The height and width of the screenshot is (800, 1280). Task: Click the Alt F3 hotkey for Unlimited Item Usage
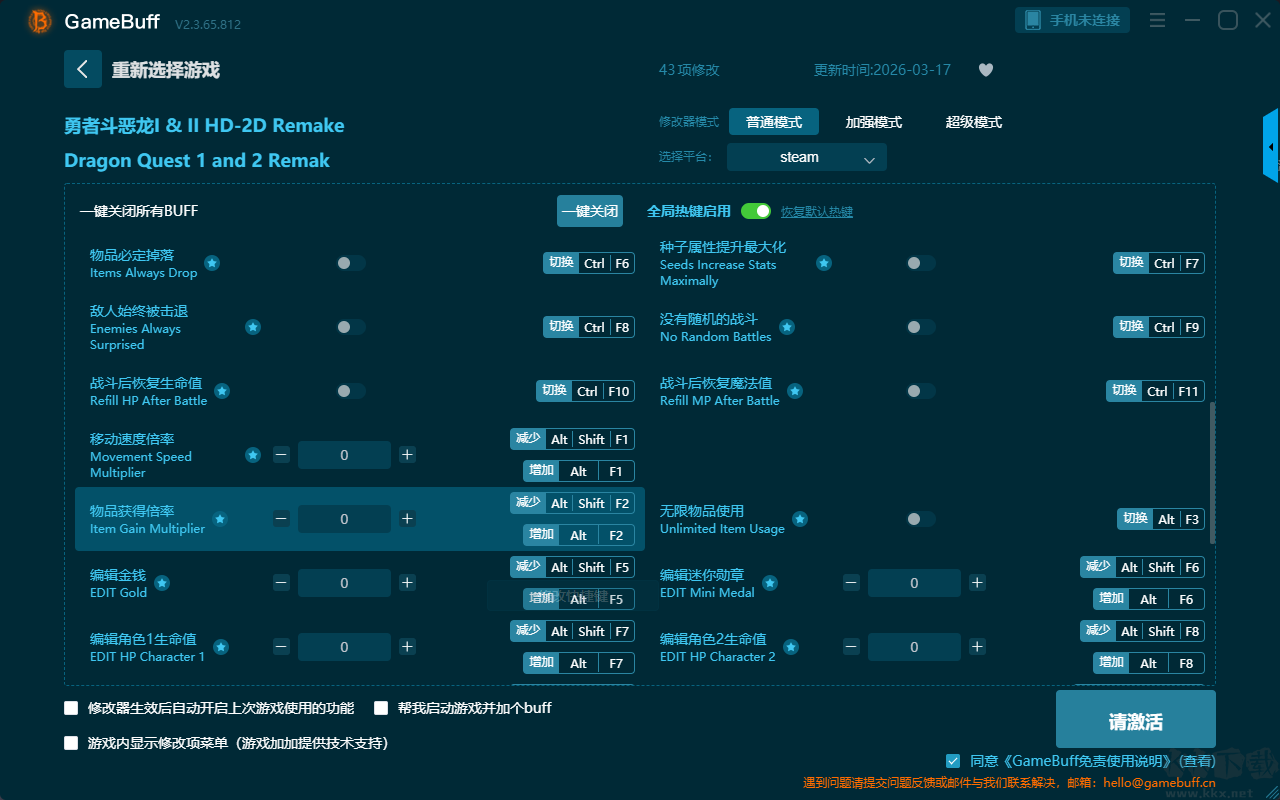point(1161,519)
